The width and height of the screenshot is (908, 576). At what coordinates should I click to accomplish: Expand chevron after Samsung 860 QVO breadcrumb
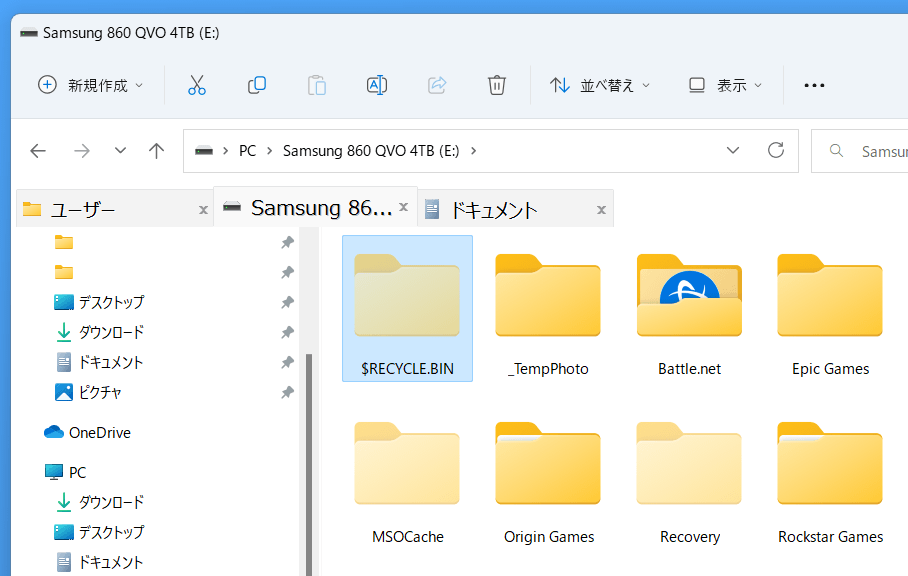click(474, 151)
